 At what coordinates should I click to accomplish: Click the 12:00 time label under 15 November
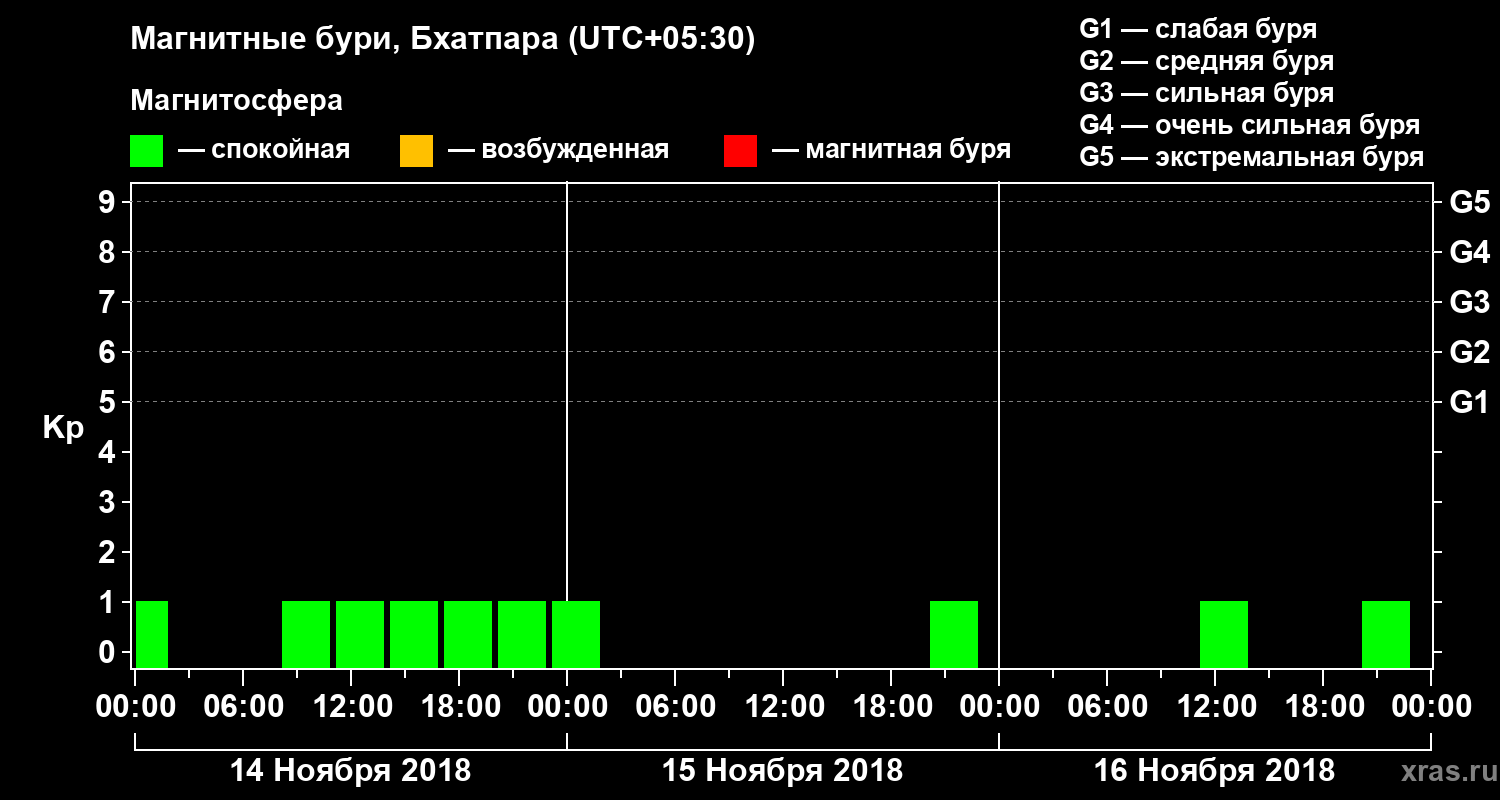[783, 707]
